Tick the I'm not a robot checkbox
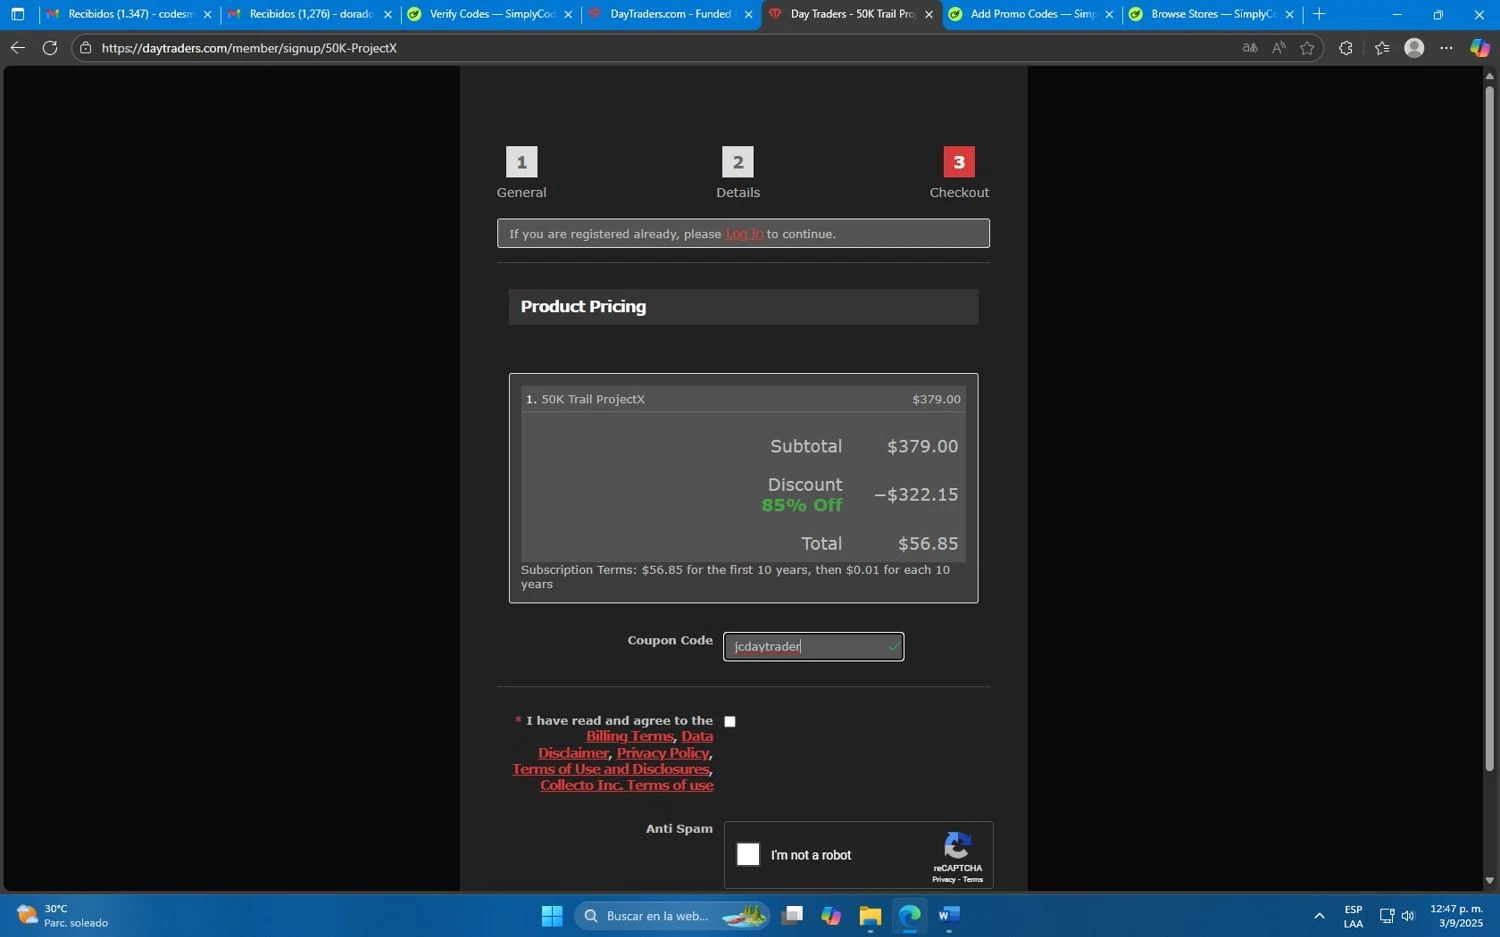1500x937 pixels. [748, 854]
